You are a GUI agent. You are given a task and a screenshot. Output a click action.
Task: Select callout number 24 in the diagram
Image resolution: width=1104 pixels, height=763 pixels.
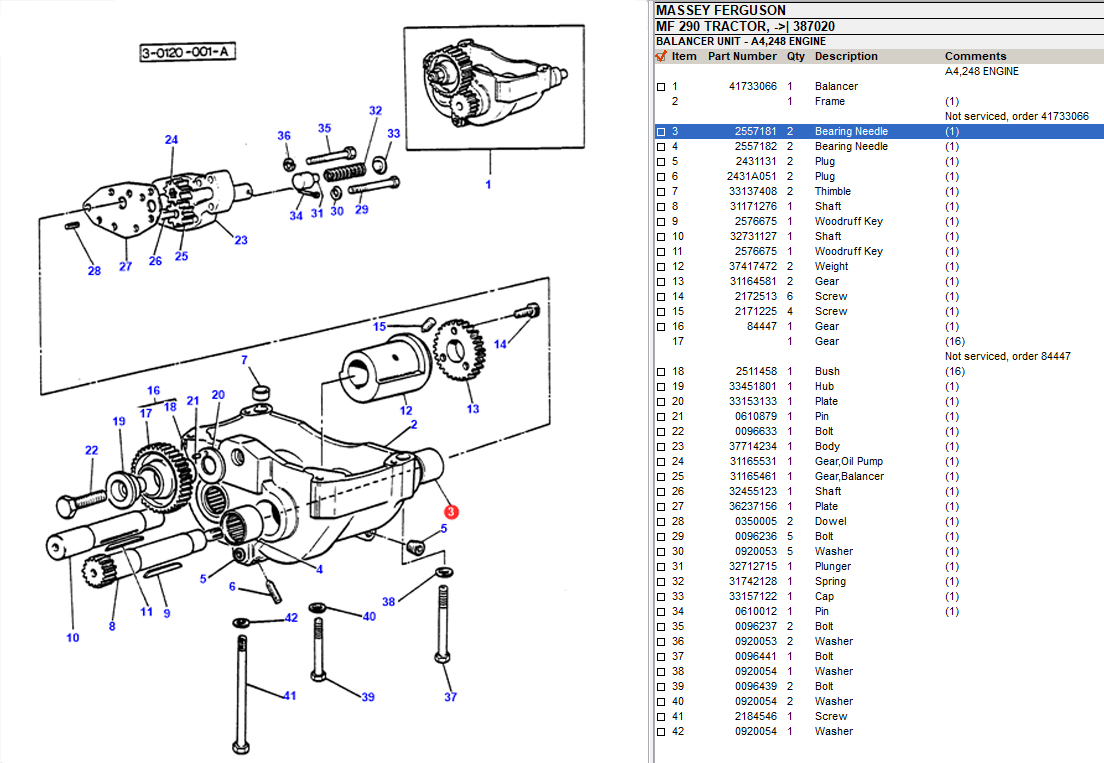[x=171, y=140]
